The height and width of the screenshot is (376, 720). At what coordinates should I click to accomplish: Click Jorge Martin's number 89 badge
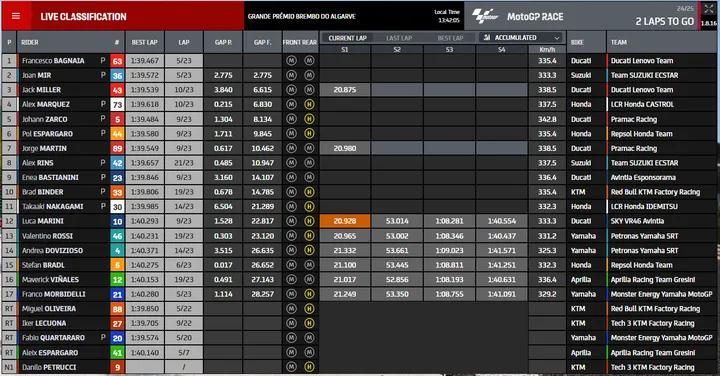[x=118, y=148]
